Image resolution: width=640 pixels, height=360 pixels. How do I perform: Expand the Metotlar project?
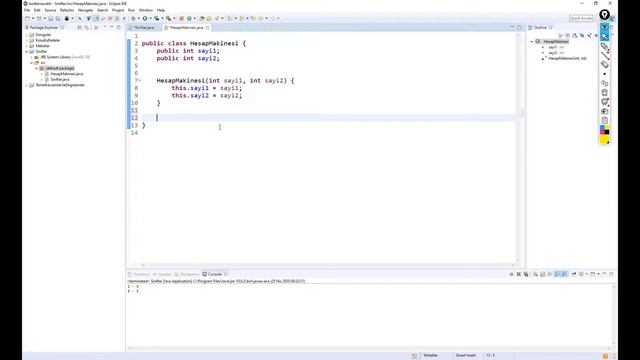[x=27, y=46]
